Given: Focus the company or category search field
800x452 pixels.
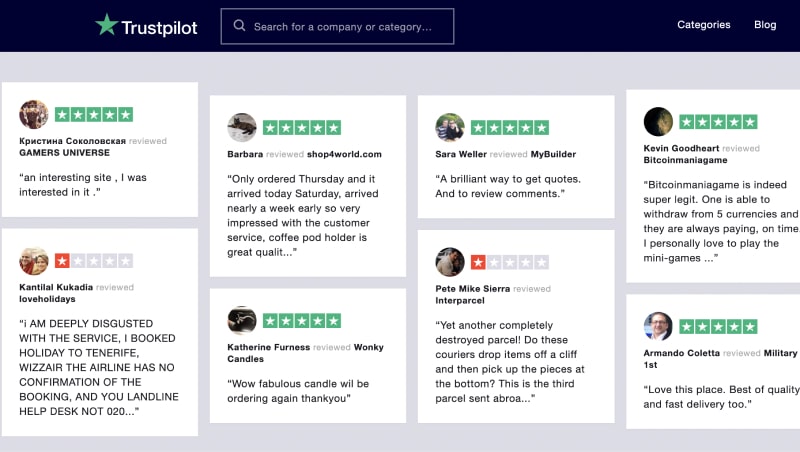Looking at the screenshot, I should pos(346,26).
